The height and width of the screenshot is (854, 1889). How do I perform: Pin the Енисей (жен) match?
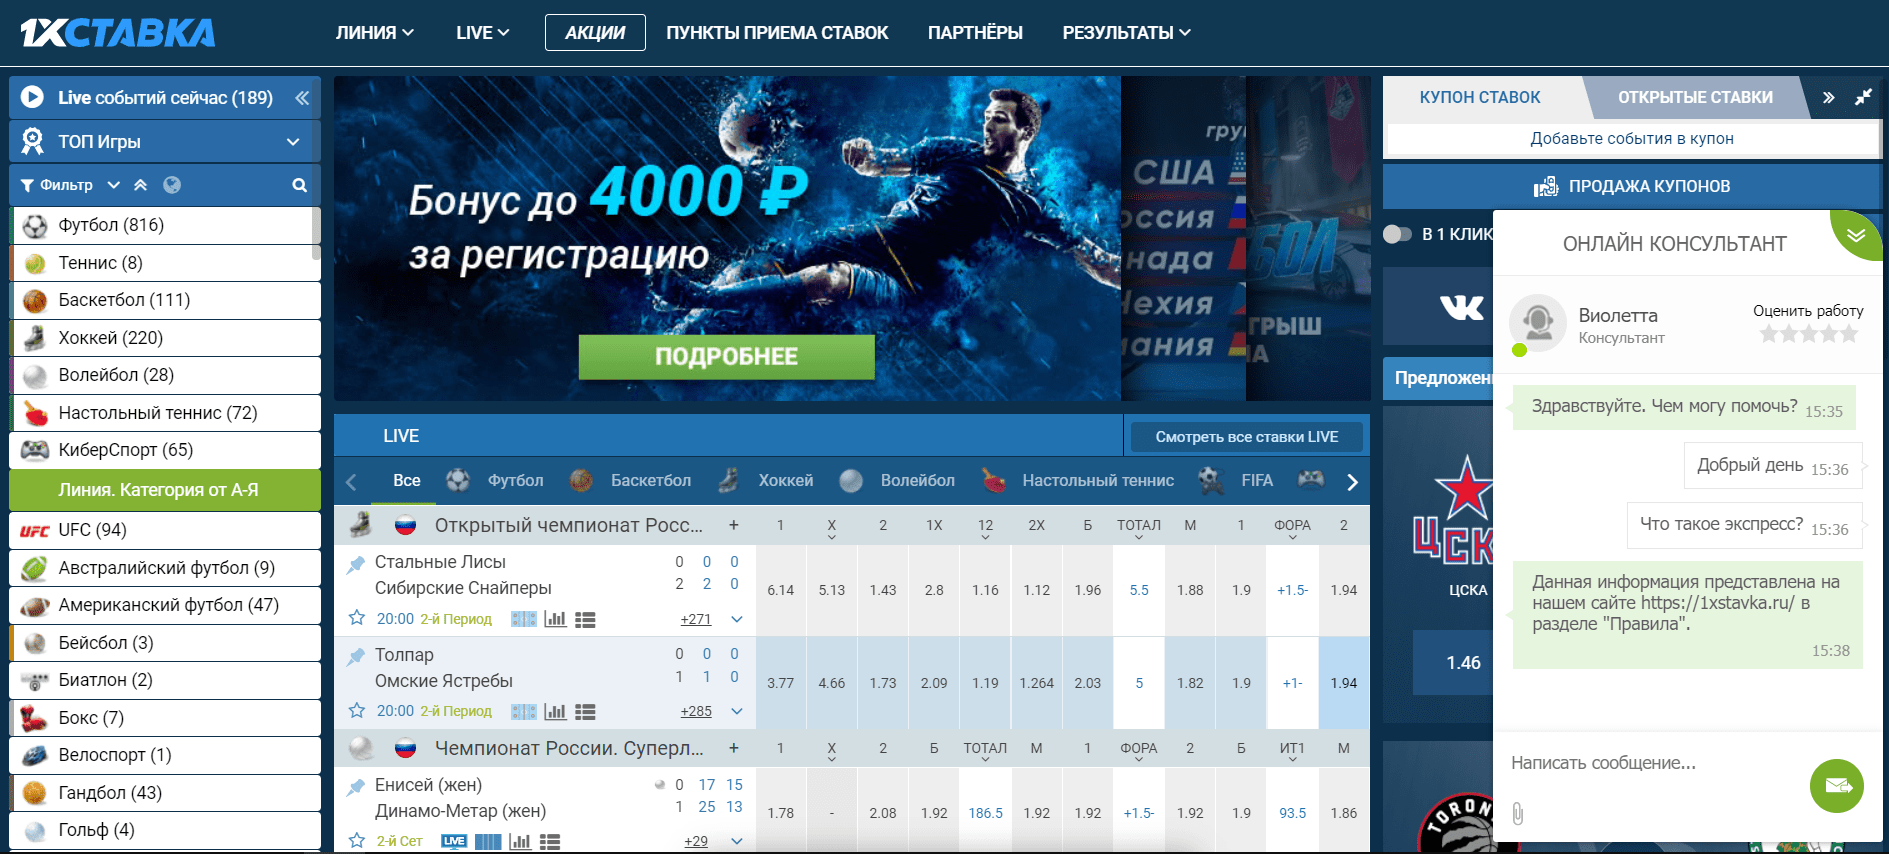point(355,787)
